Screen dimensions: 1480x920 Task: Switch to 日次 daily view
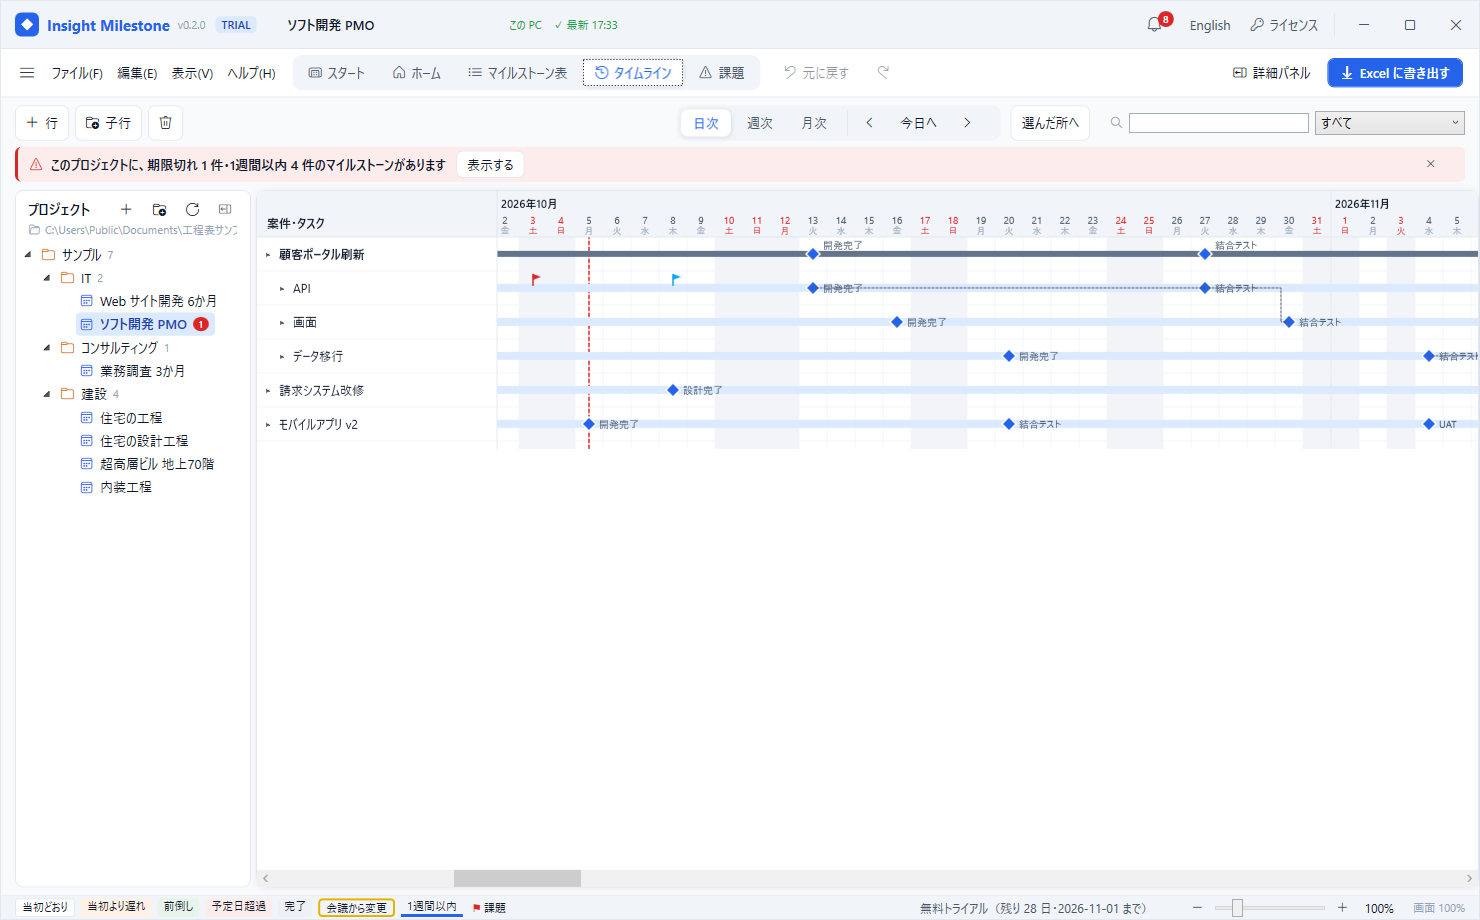tap(706, 123)
